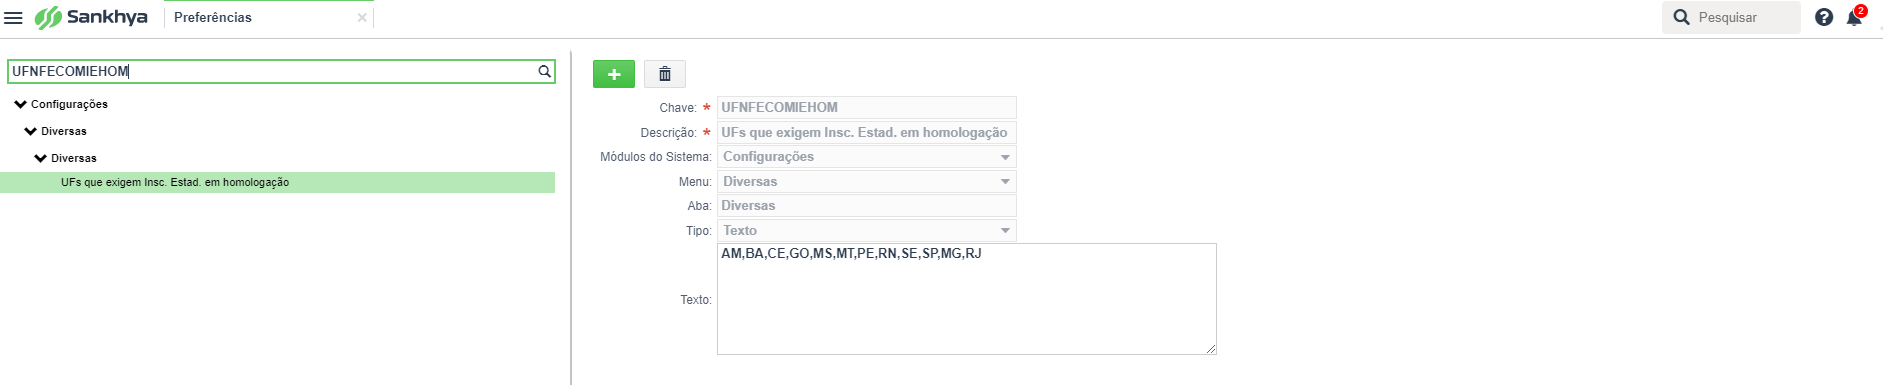Open the help question mark icon
The width and height of the screenshot is (1883, 385).
(1824, 17)
